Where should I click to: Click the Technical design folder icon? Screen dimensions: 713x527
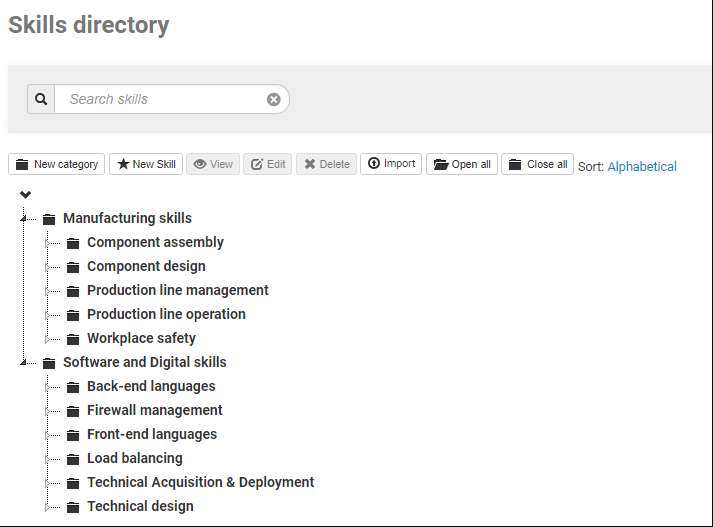73,507
